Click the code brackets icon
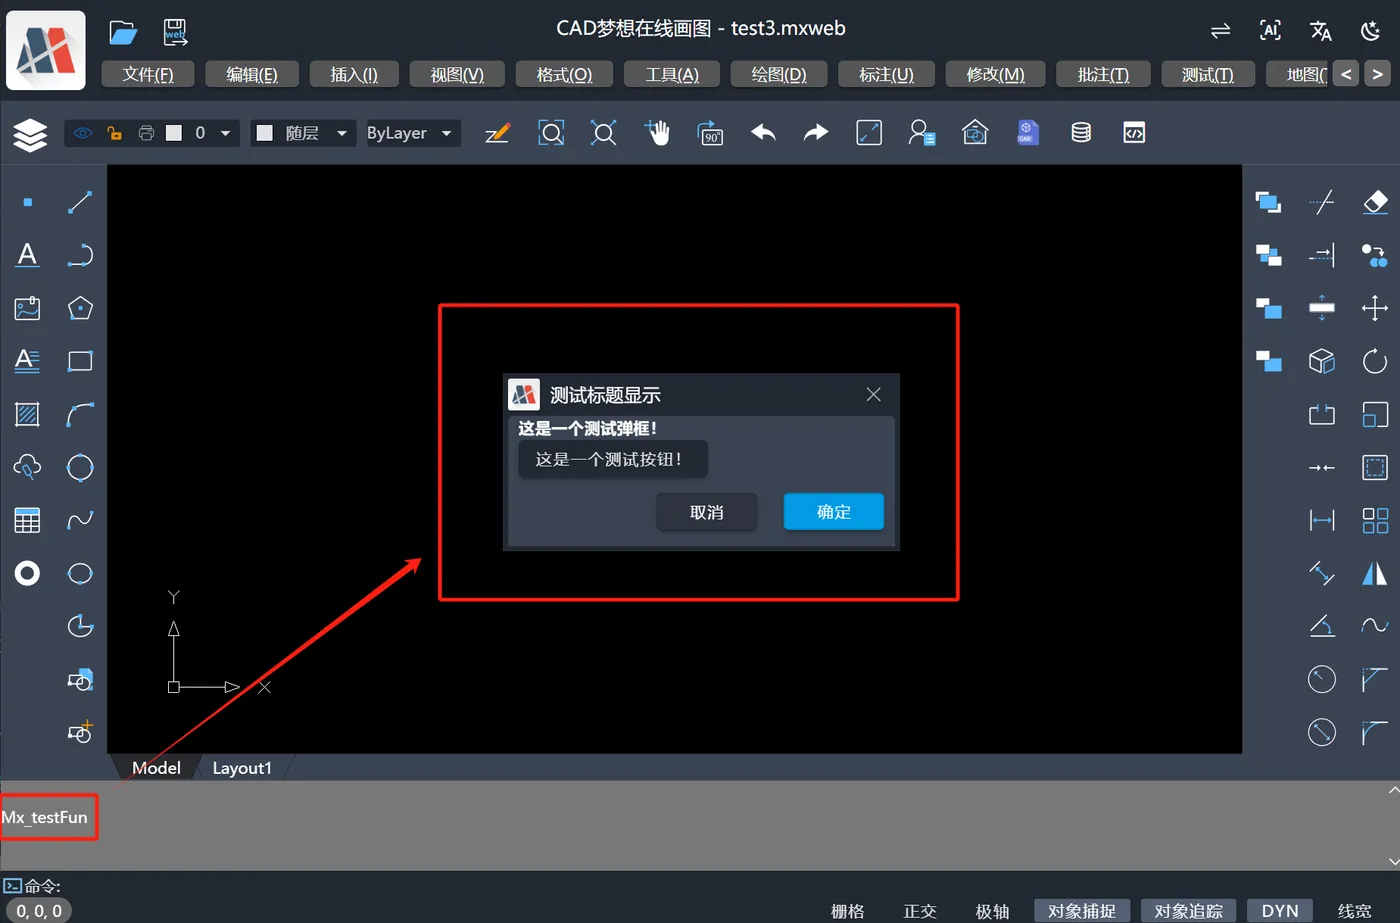This screenshot has width=1400, height=923. point(1134,133)
